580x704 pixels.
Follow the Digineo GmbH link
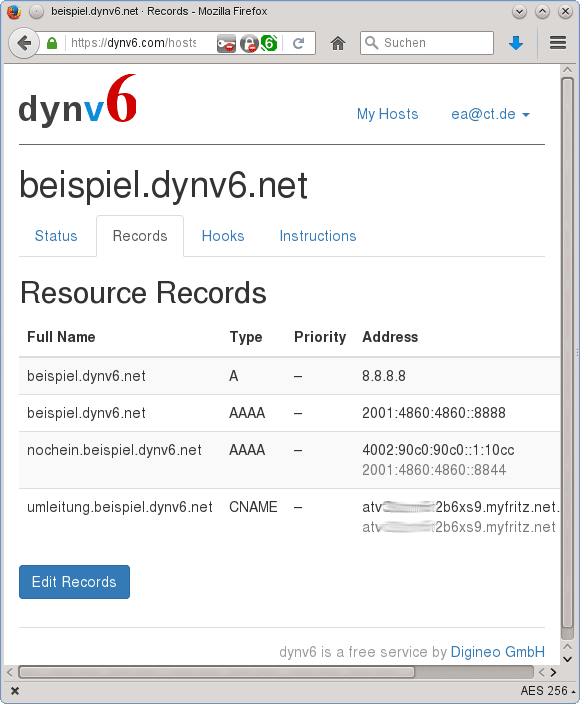click(497, 651)
